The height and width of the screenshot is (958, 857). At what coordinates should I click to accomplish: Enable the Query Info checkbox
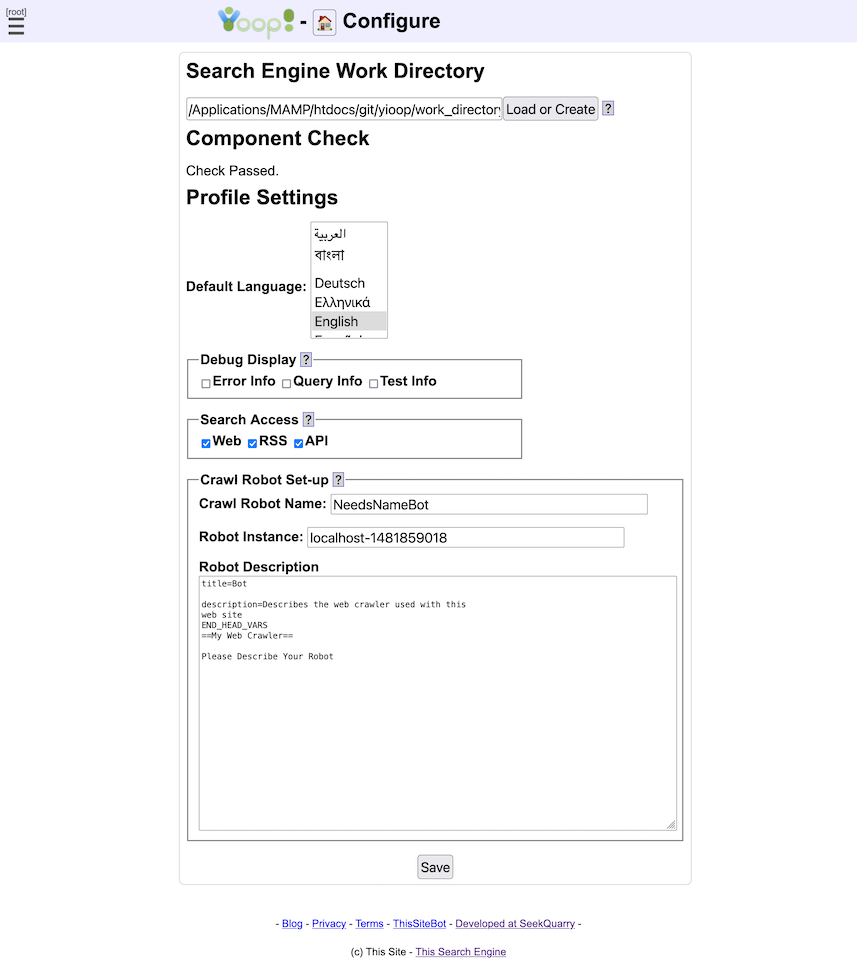[x=286, y=383]
